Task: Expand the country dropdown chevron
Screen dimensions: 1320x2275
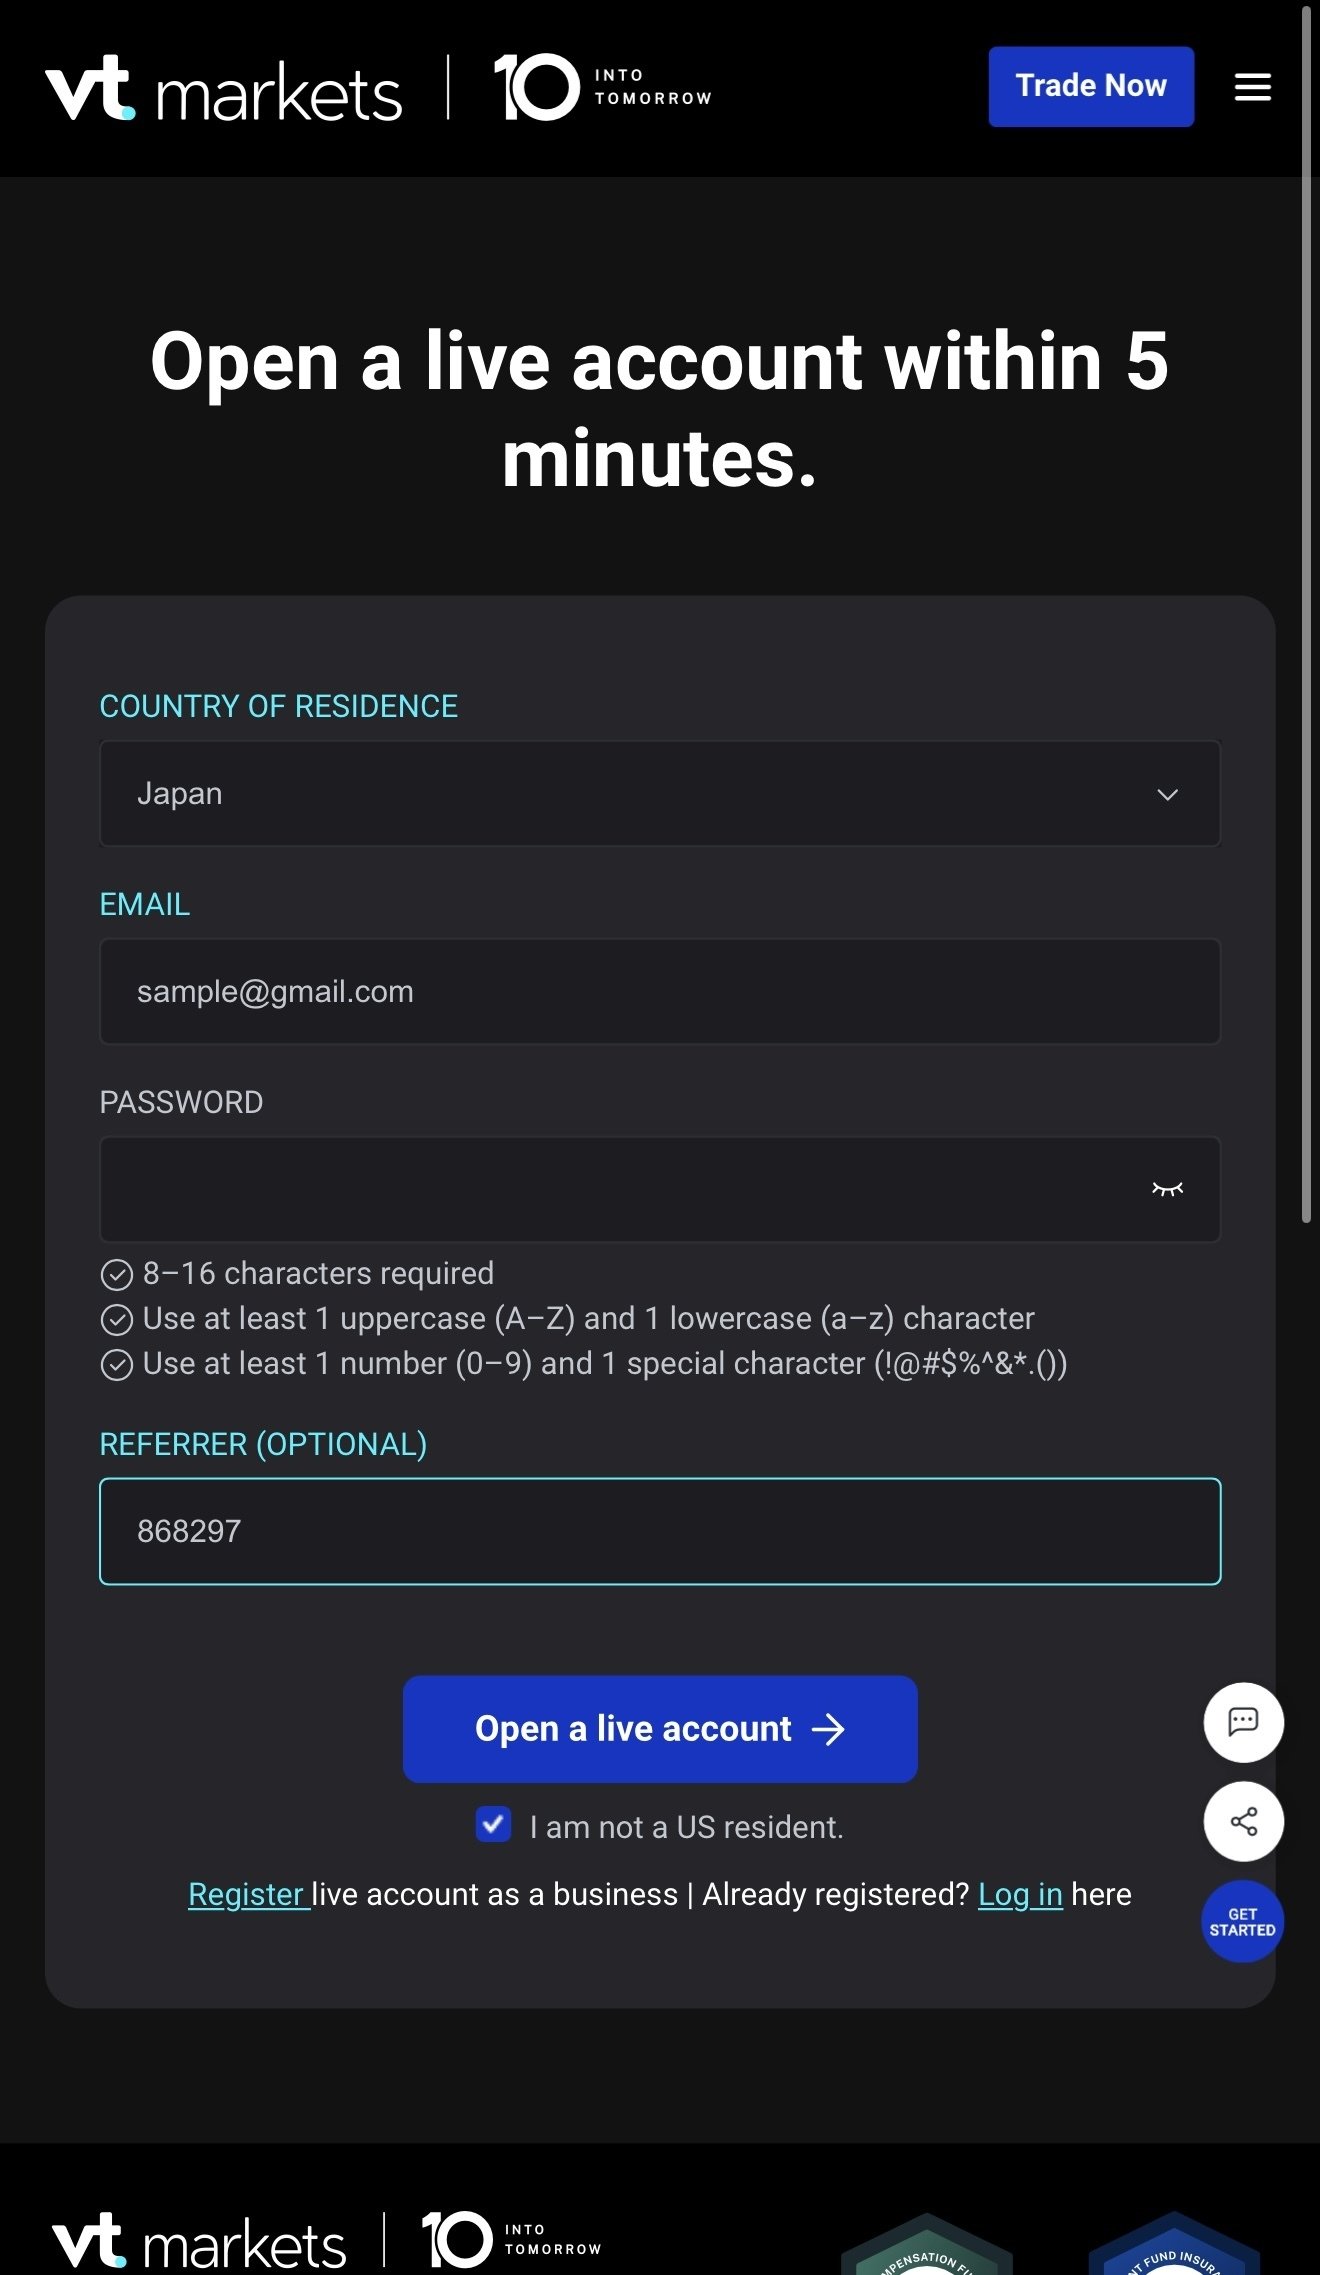Action: click(x=1167, y=794)
